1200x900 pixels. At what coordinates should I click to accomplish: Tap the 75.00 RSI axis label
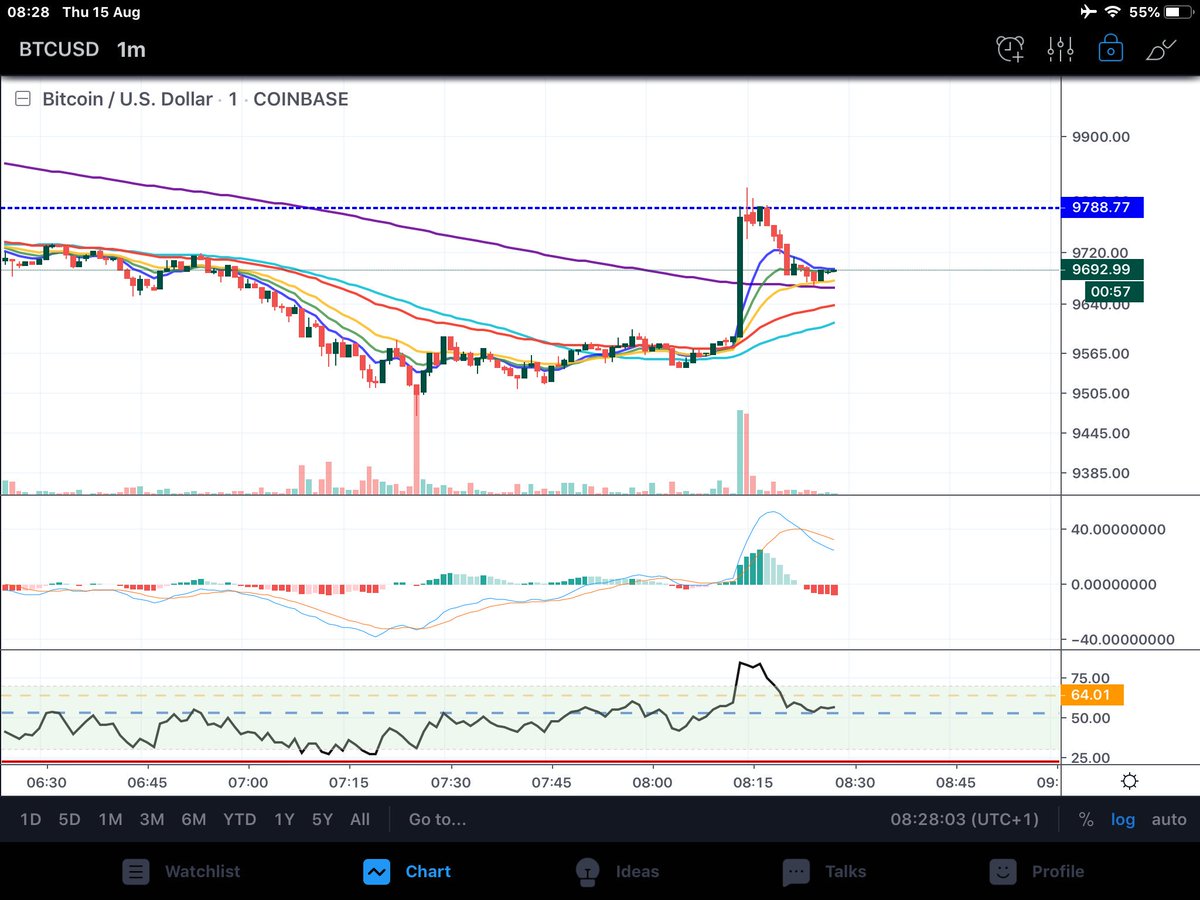pos(1091,678)
